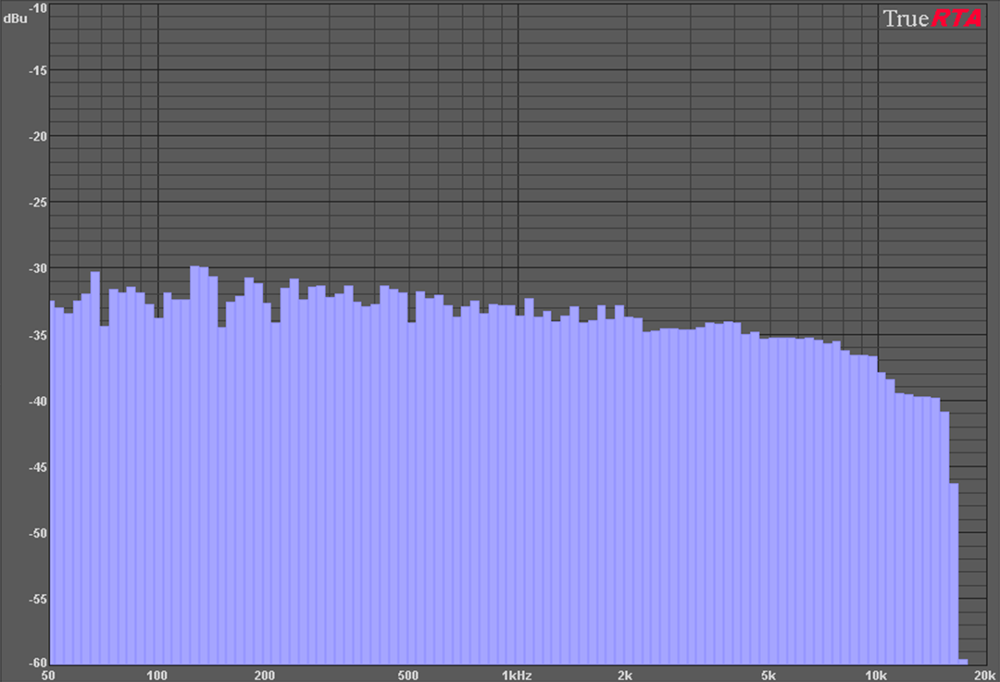Click the -55 level axis label
The image size is (1000, 682).
point(38,600)
